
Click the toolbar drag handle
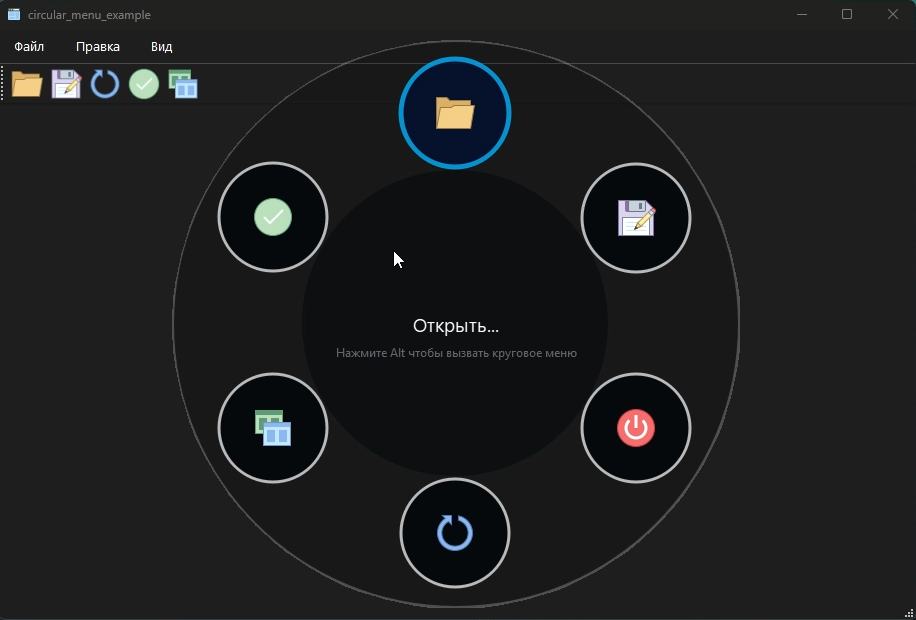[x=3, y=83]
